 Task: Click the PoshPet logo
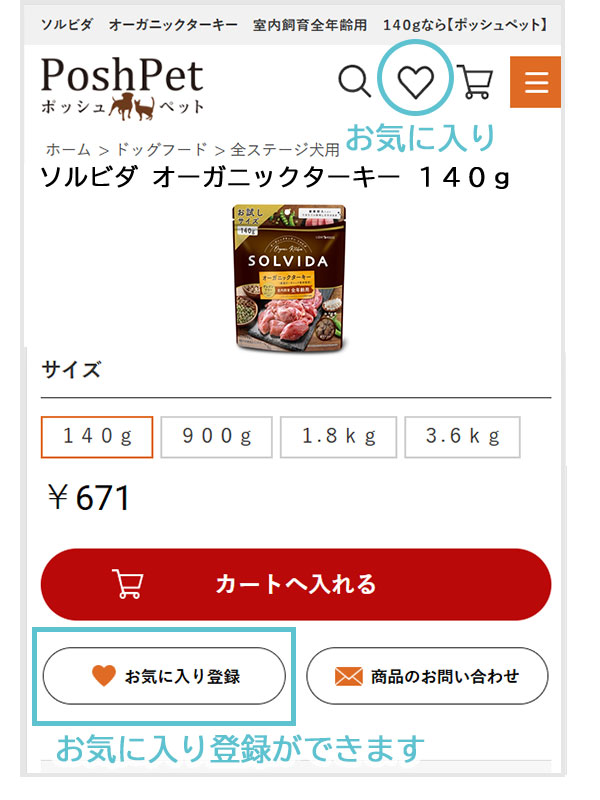[x=122, y=88]
